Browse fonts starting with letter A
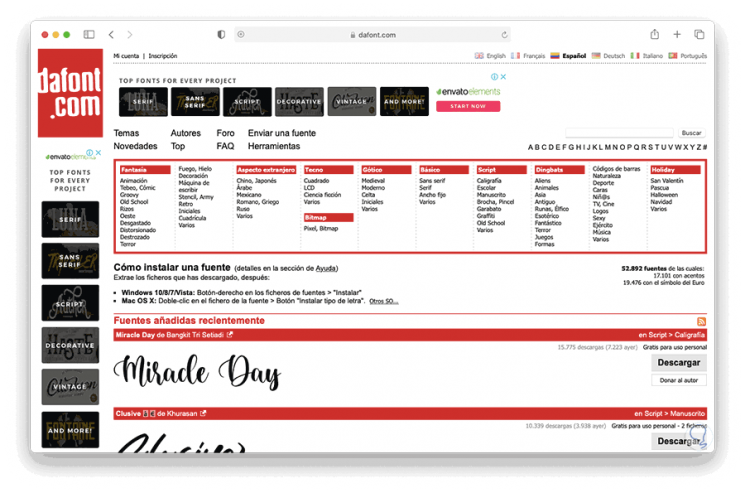Viewport: 745px width, 493px height. pos(530,147)
